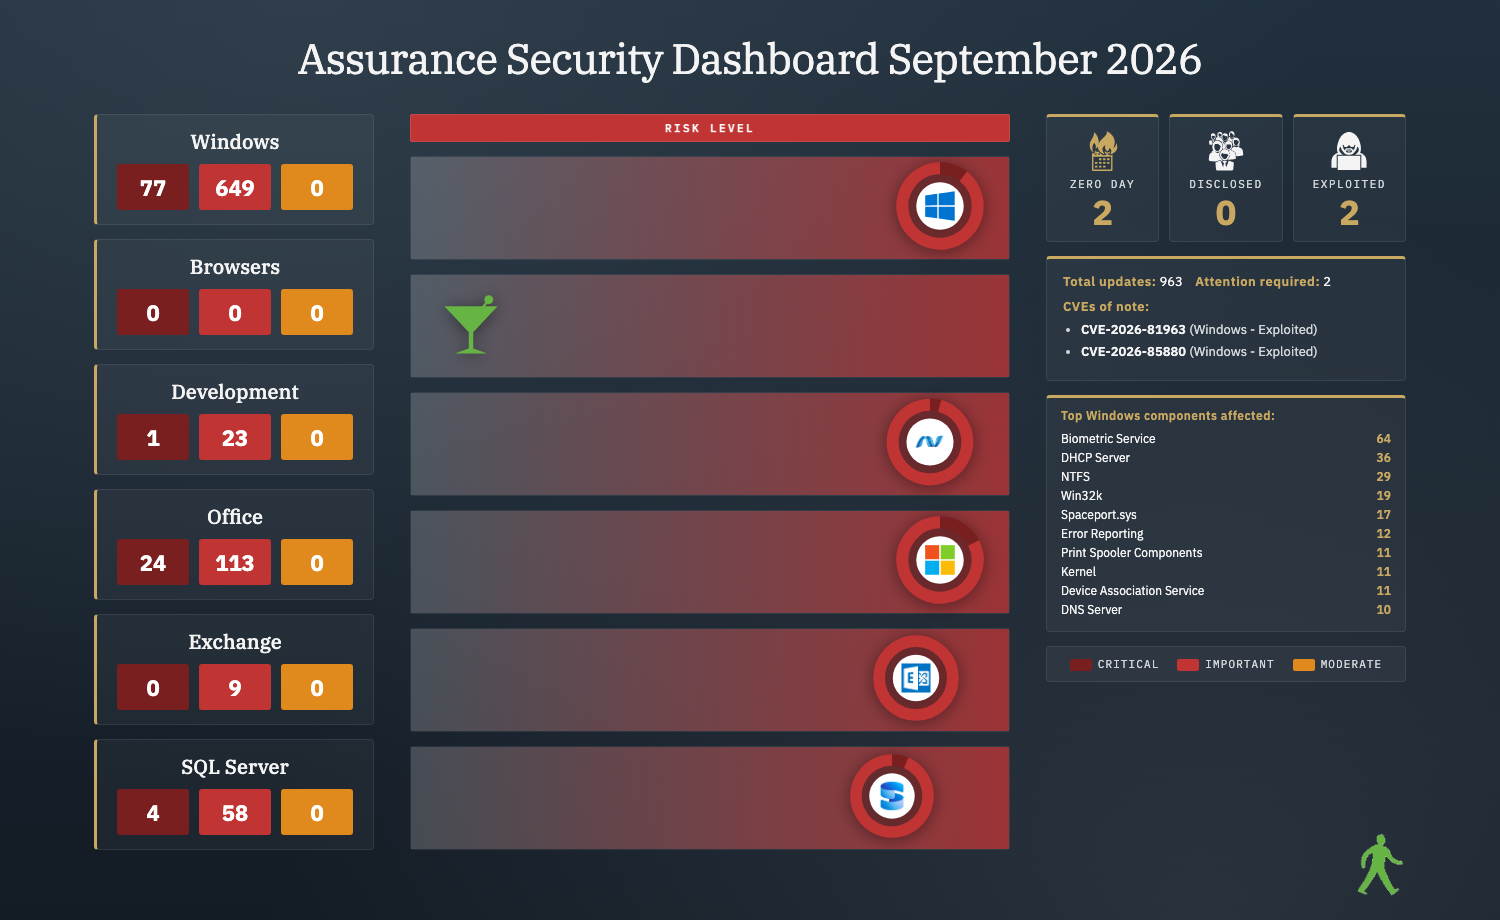This screenshot has width=1500, height=920.
Task: Click the SQL Server card title
Action: (235, 767)
